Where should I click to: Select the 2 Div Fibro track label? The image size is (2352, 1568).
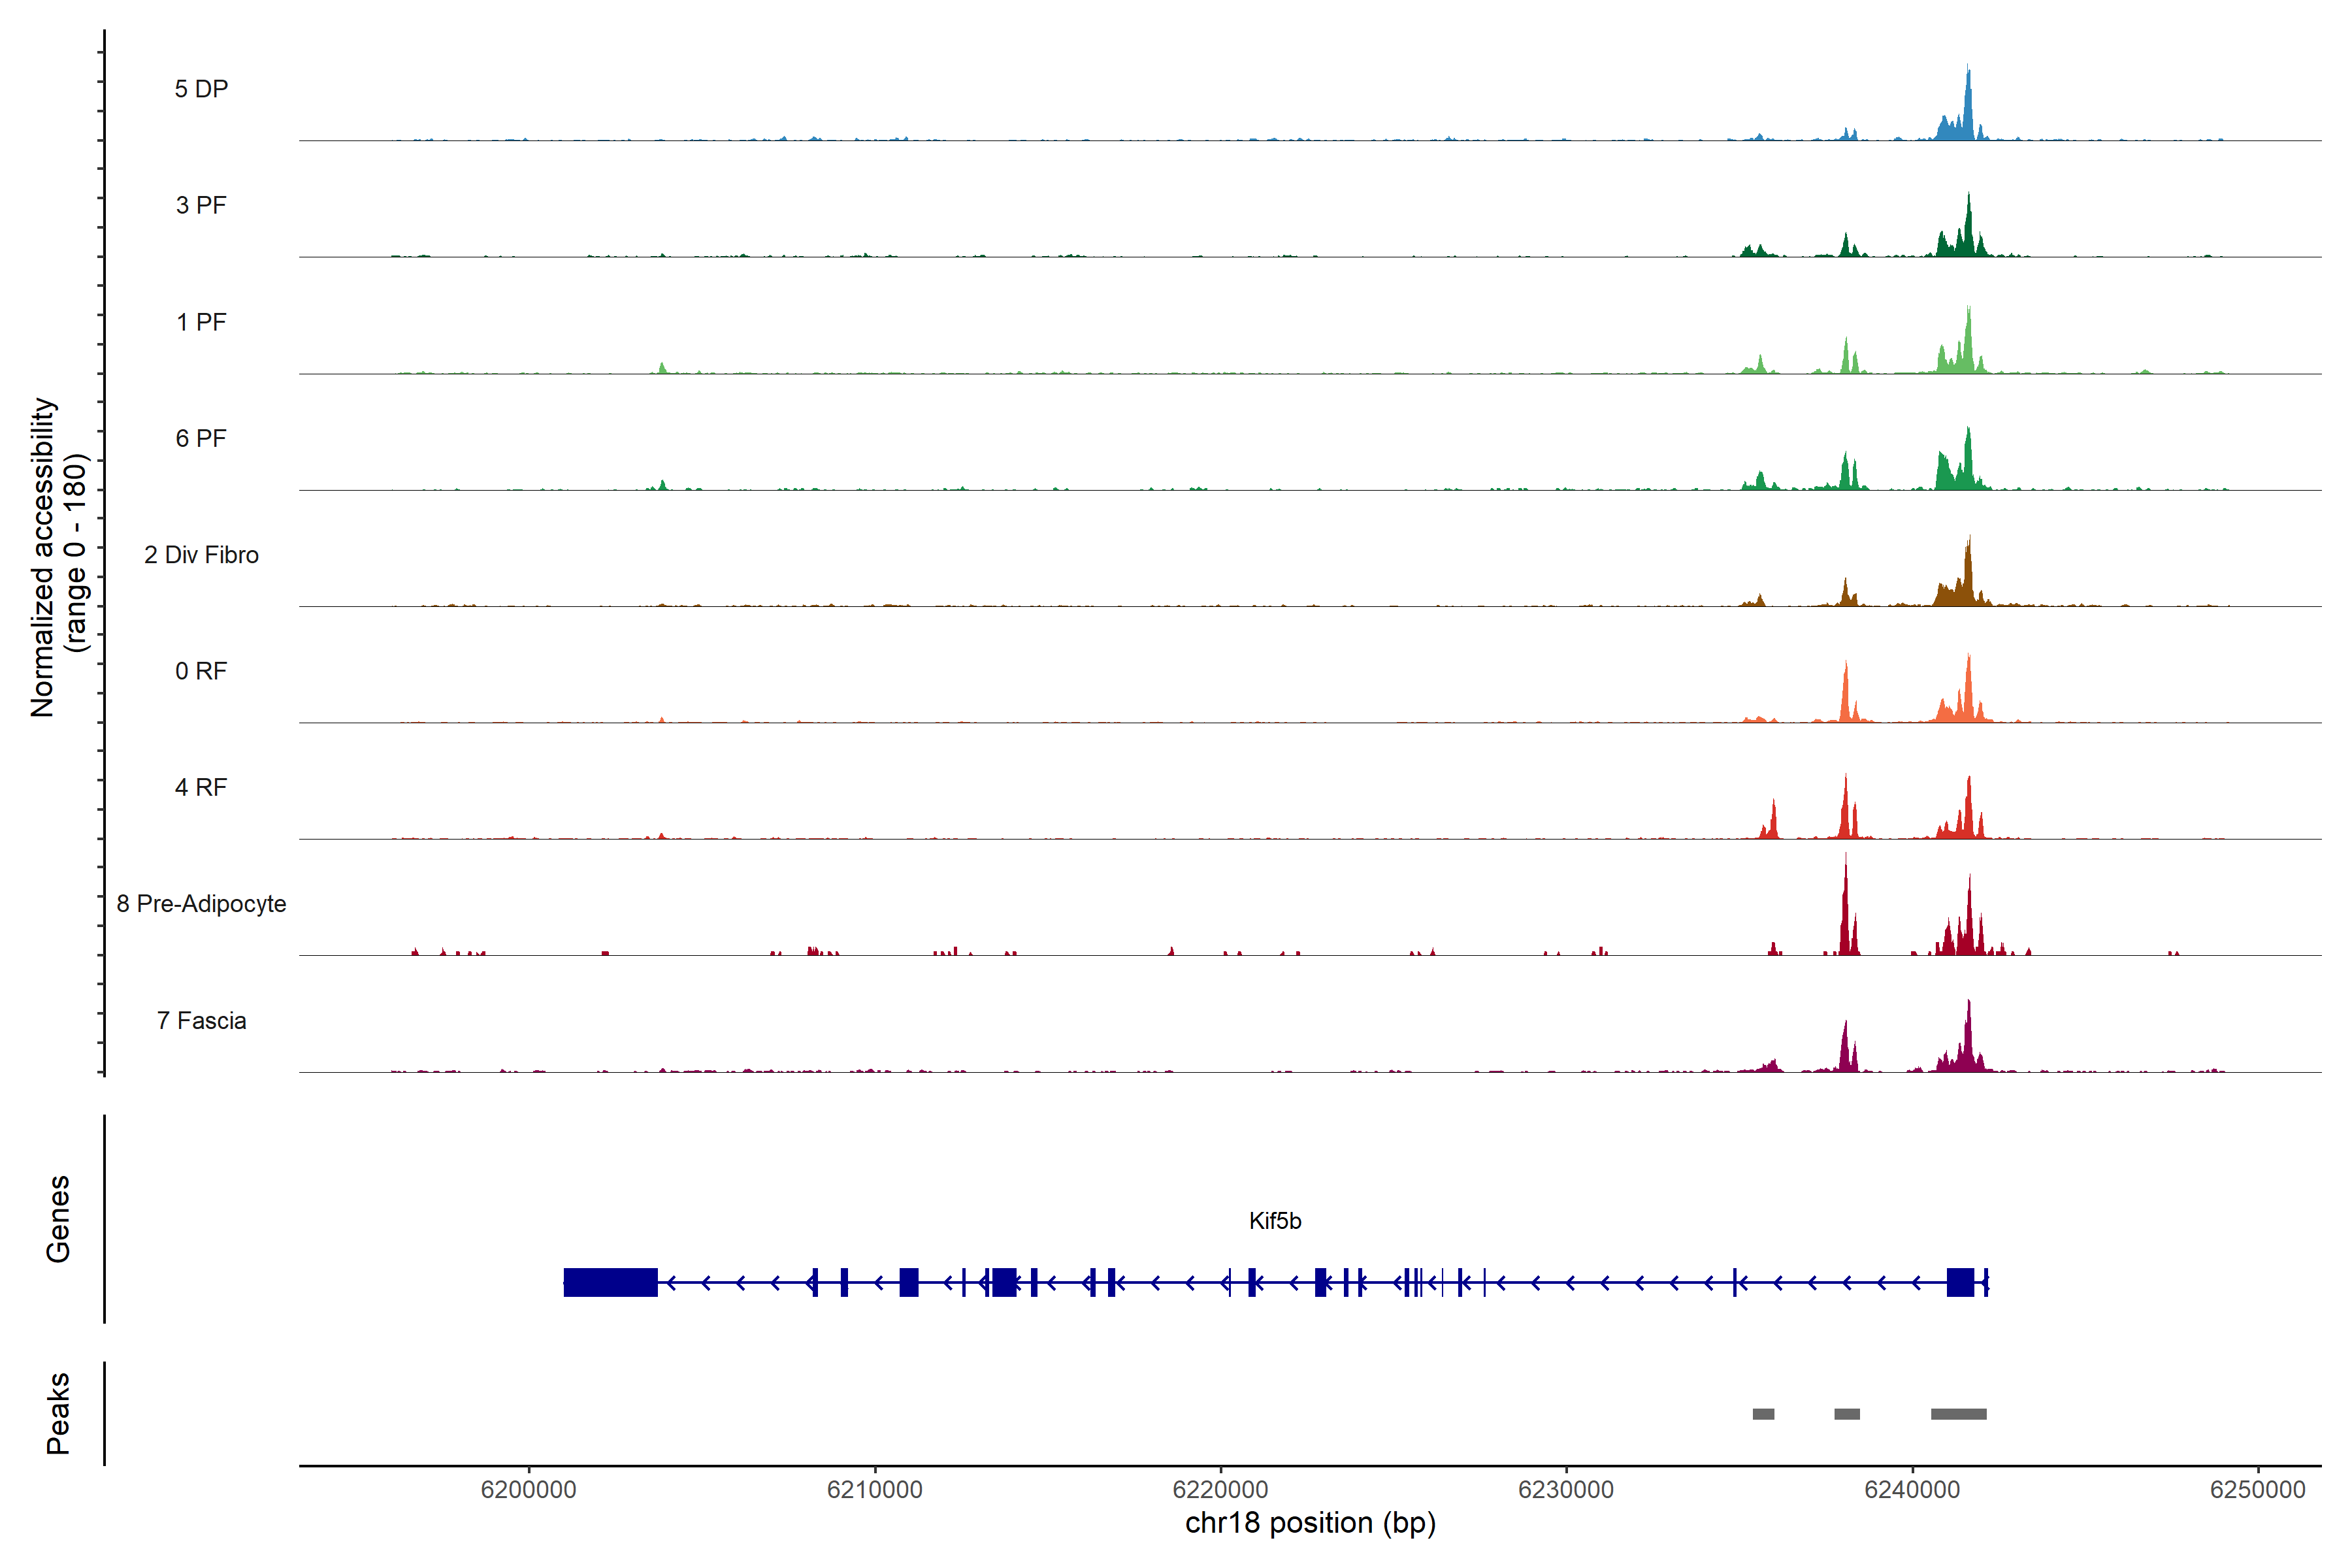pyautogui.click(x=201, y=555)
